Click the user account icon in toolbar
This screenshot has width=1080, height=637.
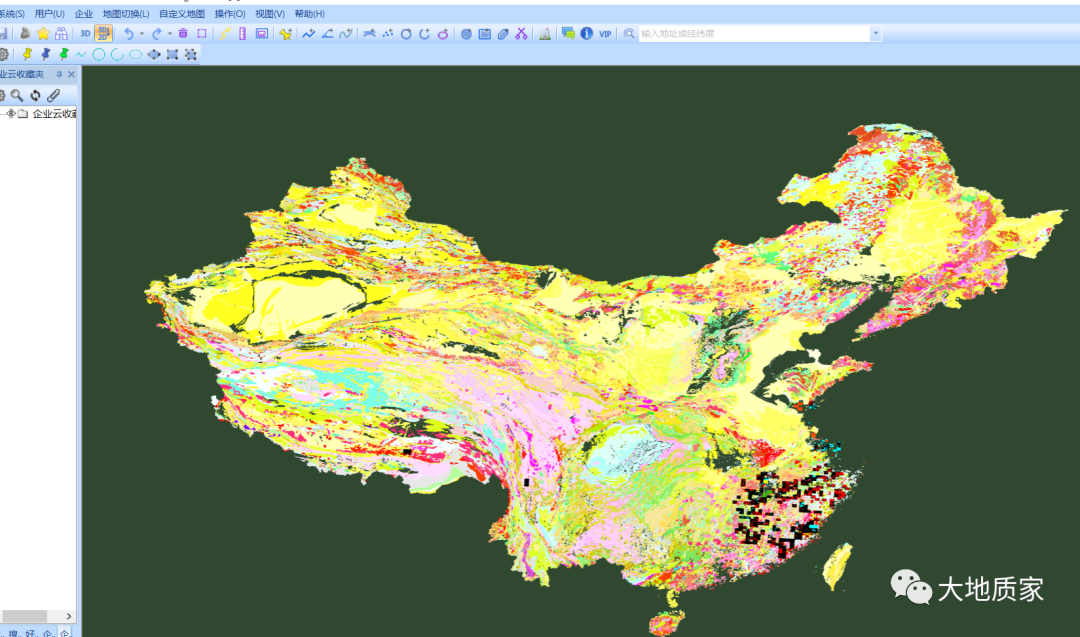(25, 33)
